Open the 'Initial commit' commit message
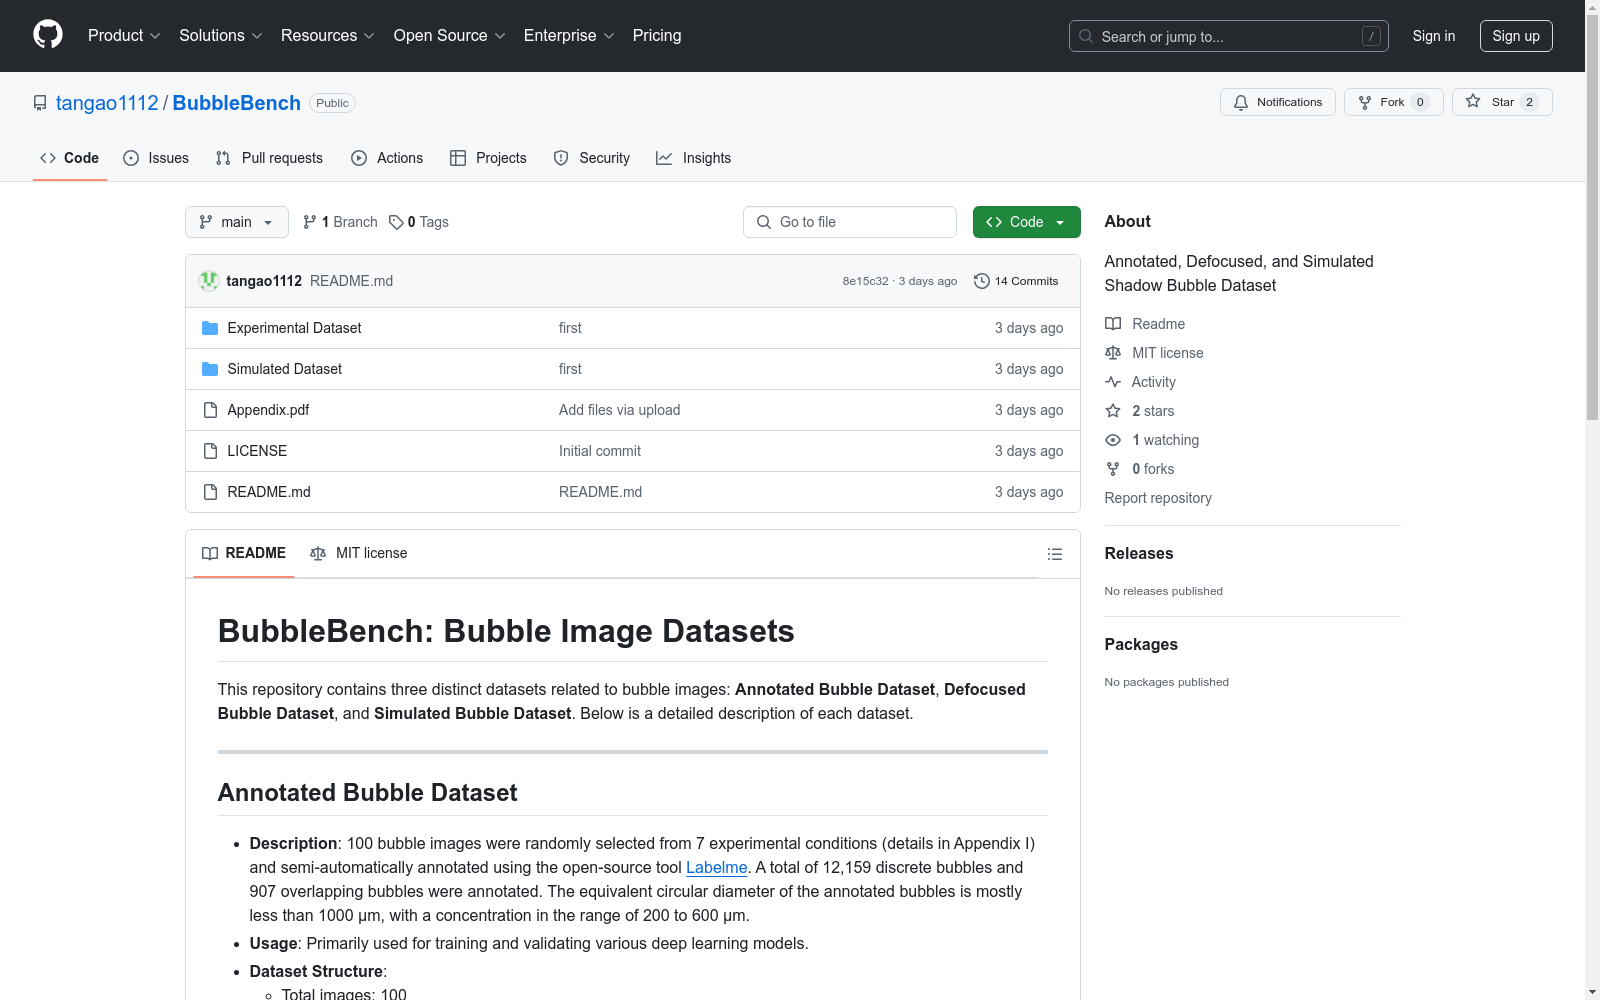The width and height of the screenshot is (1600, 1000). (x=600, y=451)
